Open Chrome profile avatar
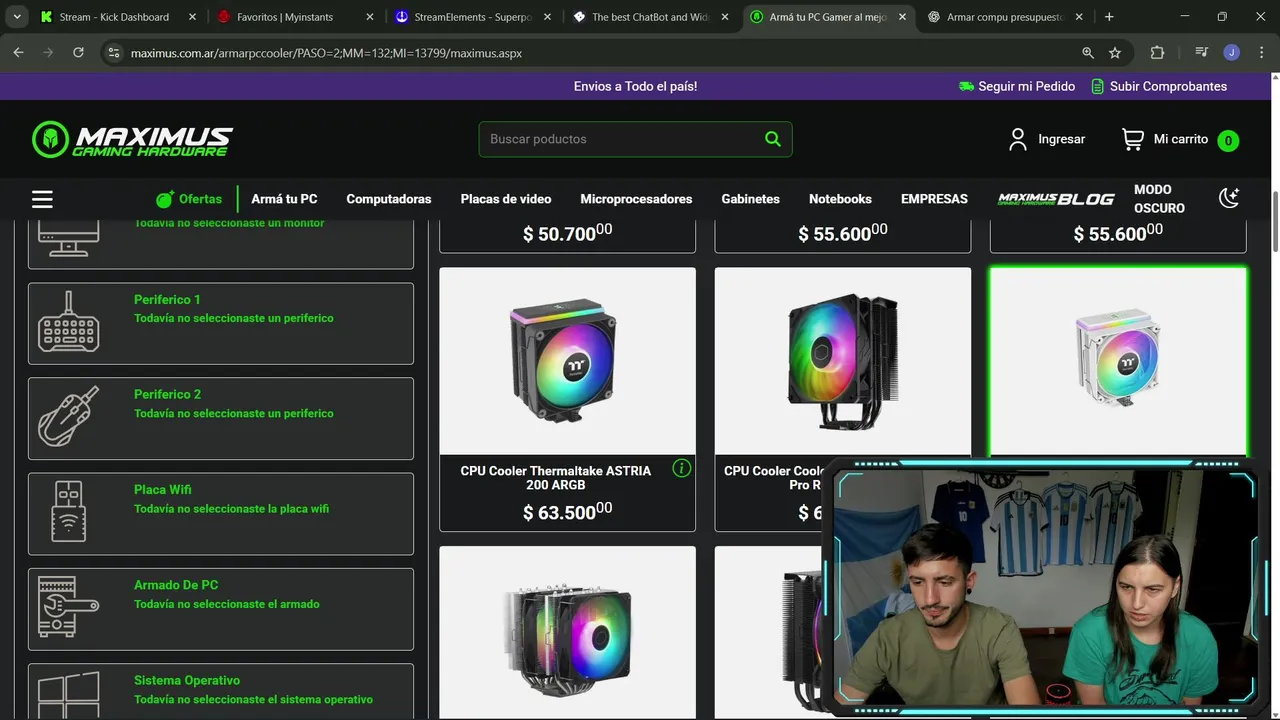The height and width of the screenshot is (720, 1280). (1231, 53)
